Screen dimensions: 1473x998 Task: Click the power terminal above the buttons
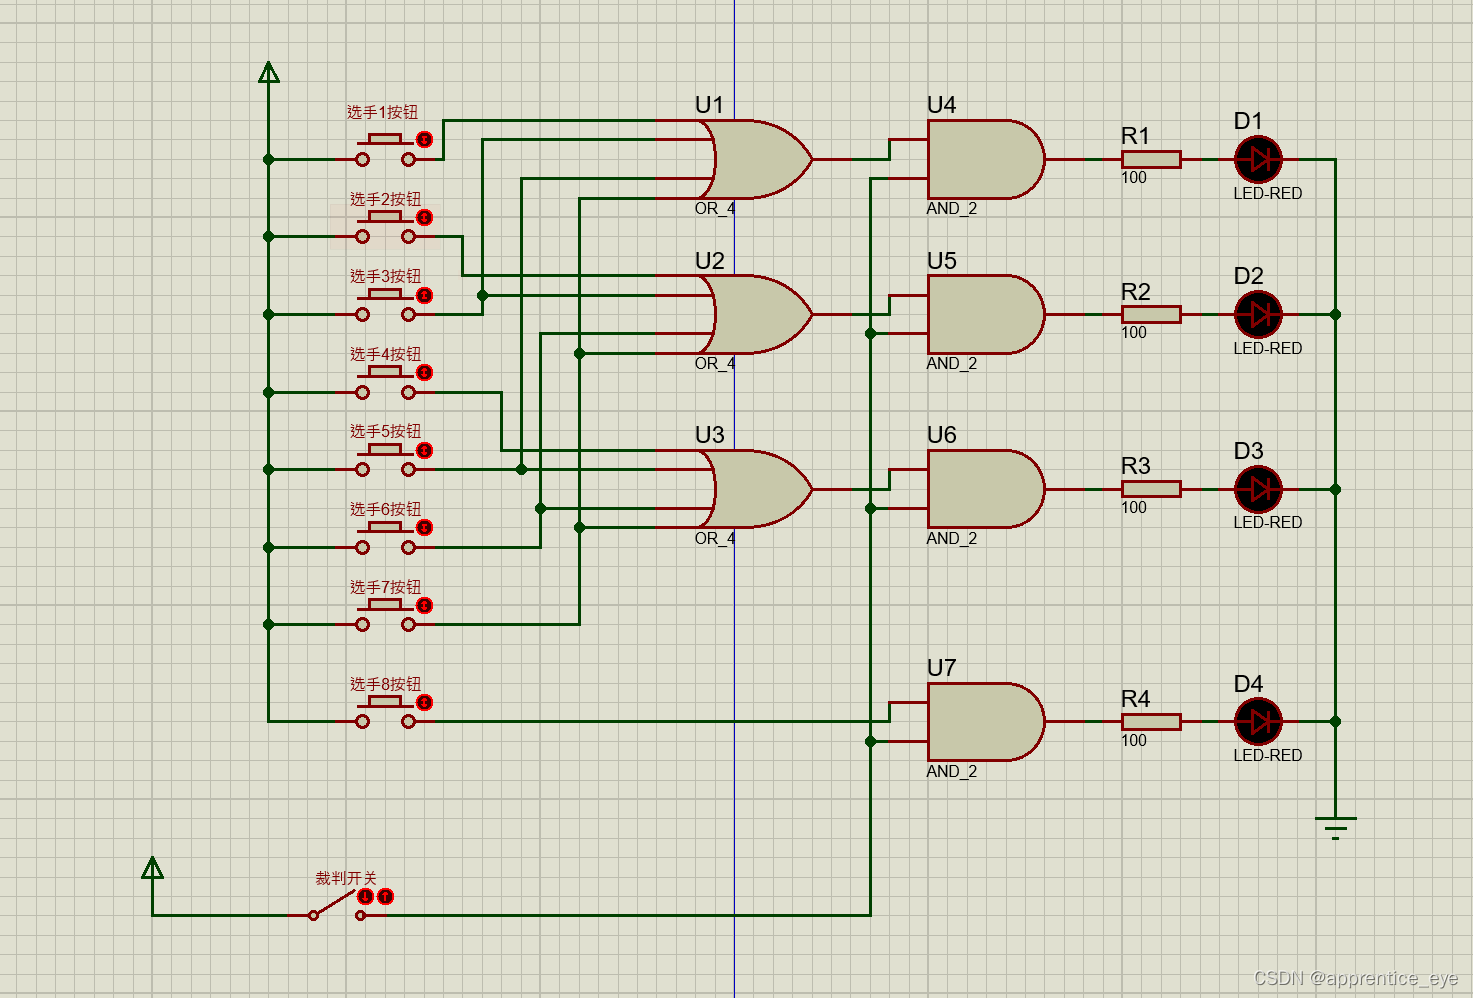coord(268,72)
